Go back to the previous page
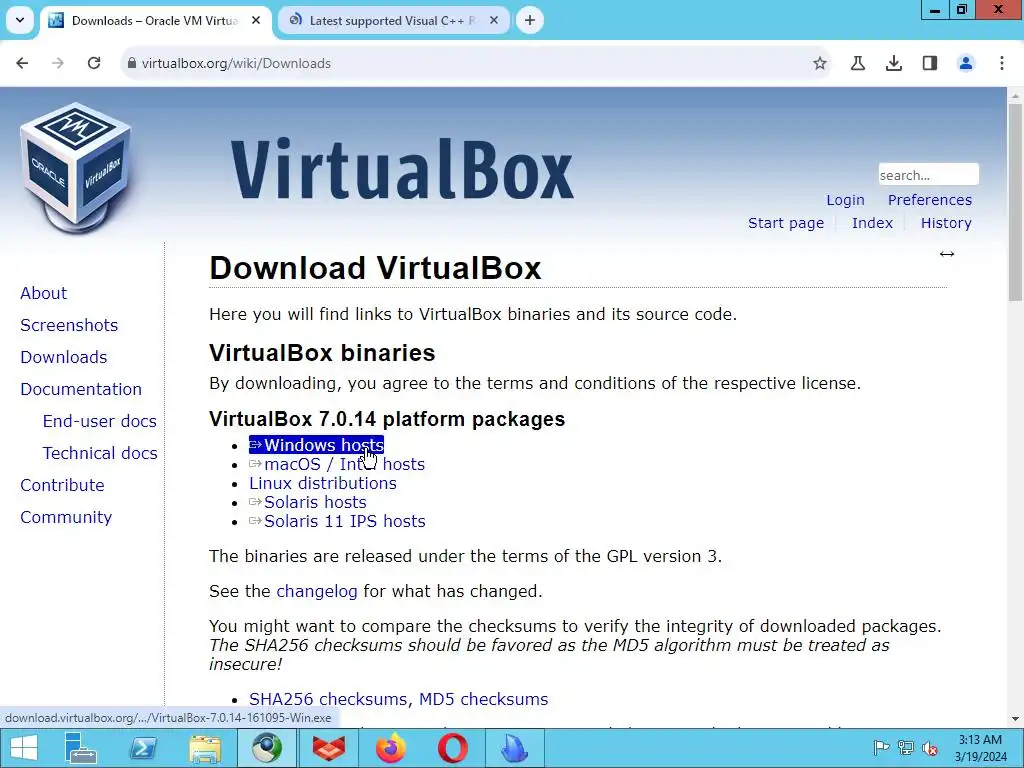1024x768 pixels. (x=22, y=63)
